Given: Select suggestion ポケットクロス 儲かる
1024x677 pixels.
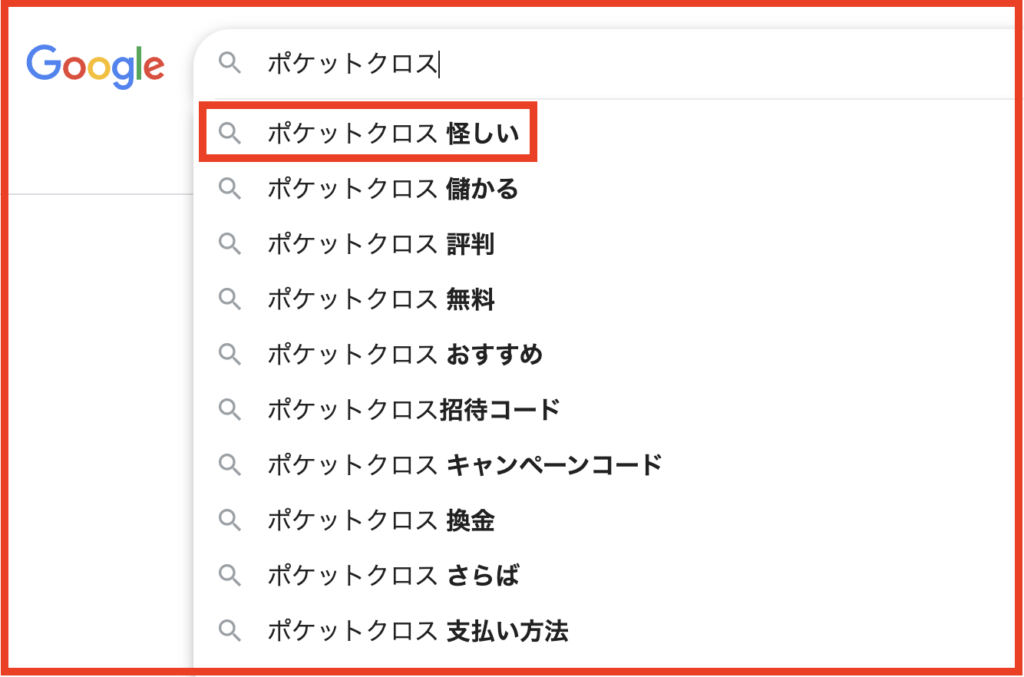Looking at the screenshot, I should (x=393, y=188).
